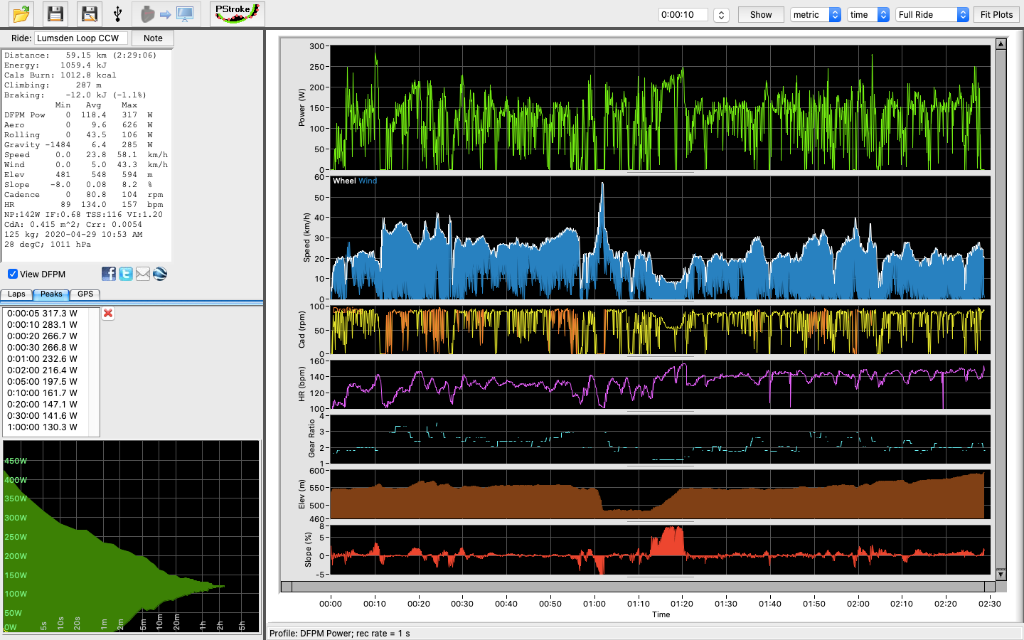Switch to the GPS tab
The width and height of the screenshot is (1024, 640).
(85, 294)
